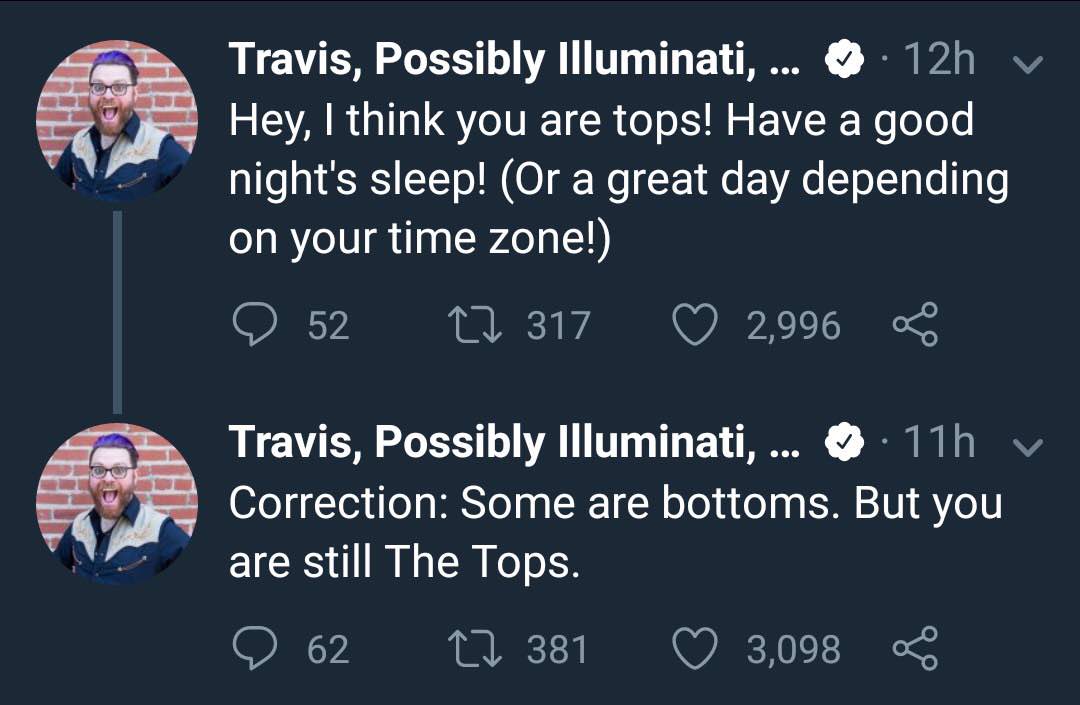The image size is (1080, 705).
Task: Share the Correction tweet using share icon
Action: [x=915, y=648]
